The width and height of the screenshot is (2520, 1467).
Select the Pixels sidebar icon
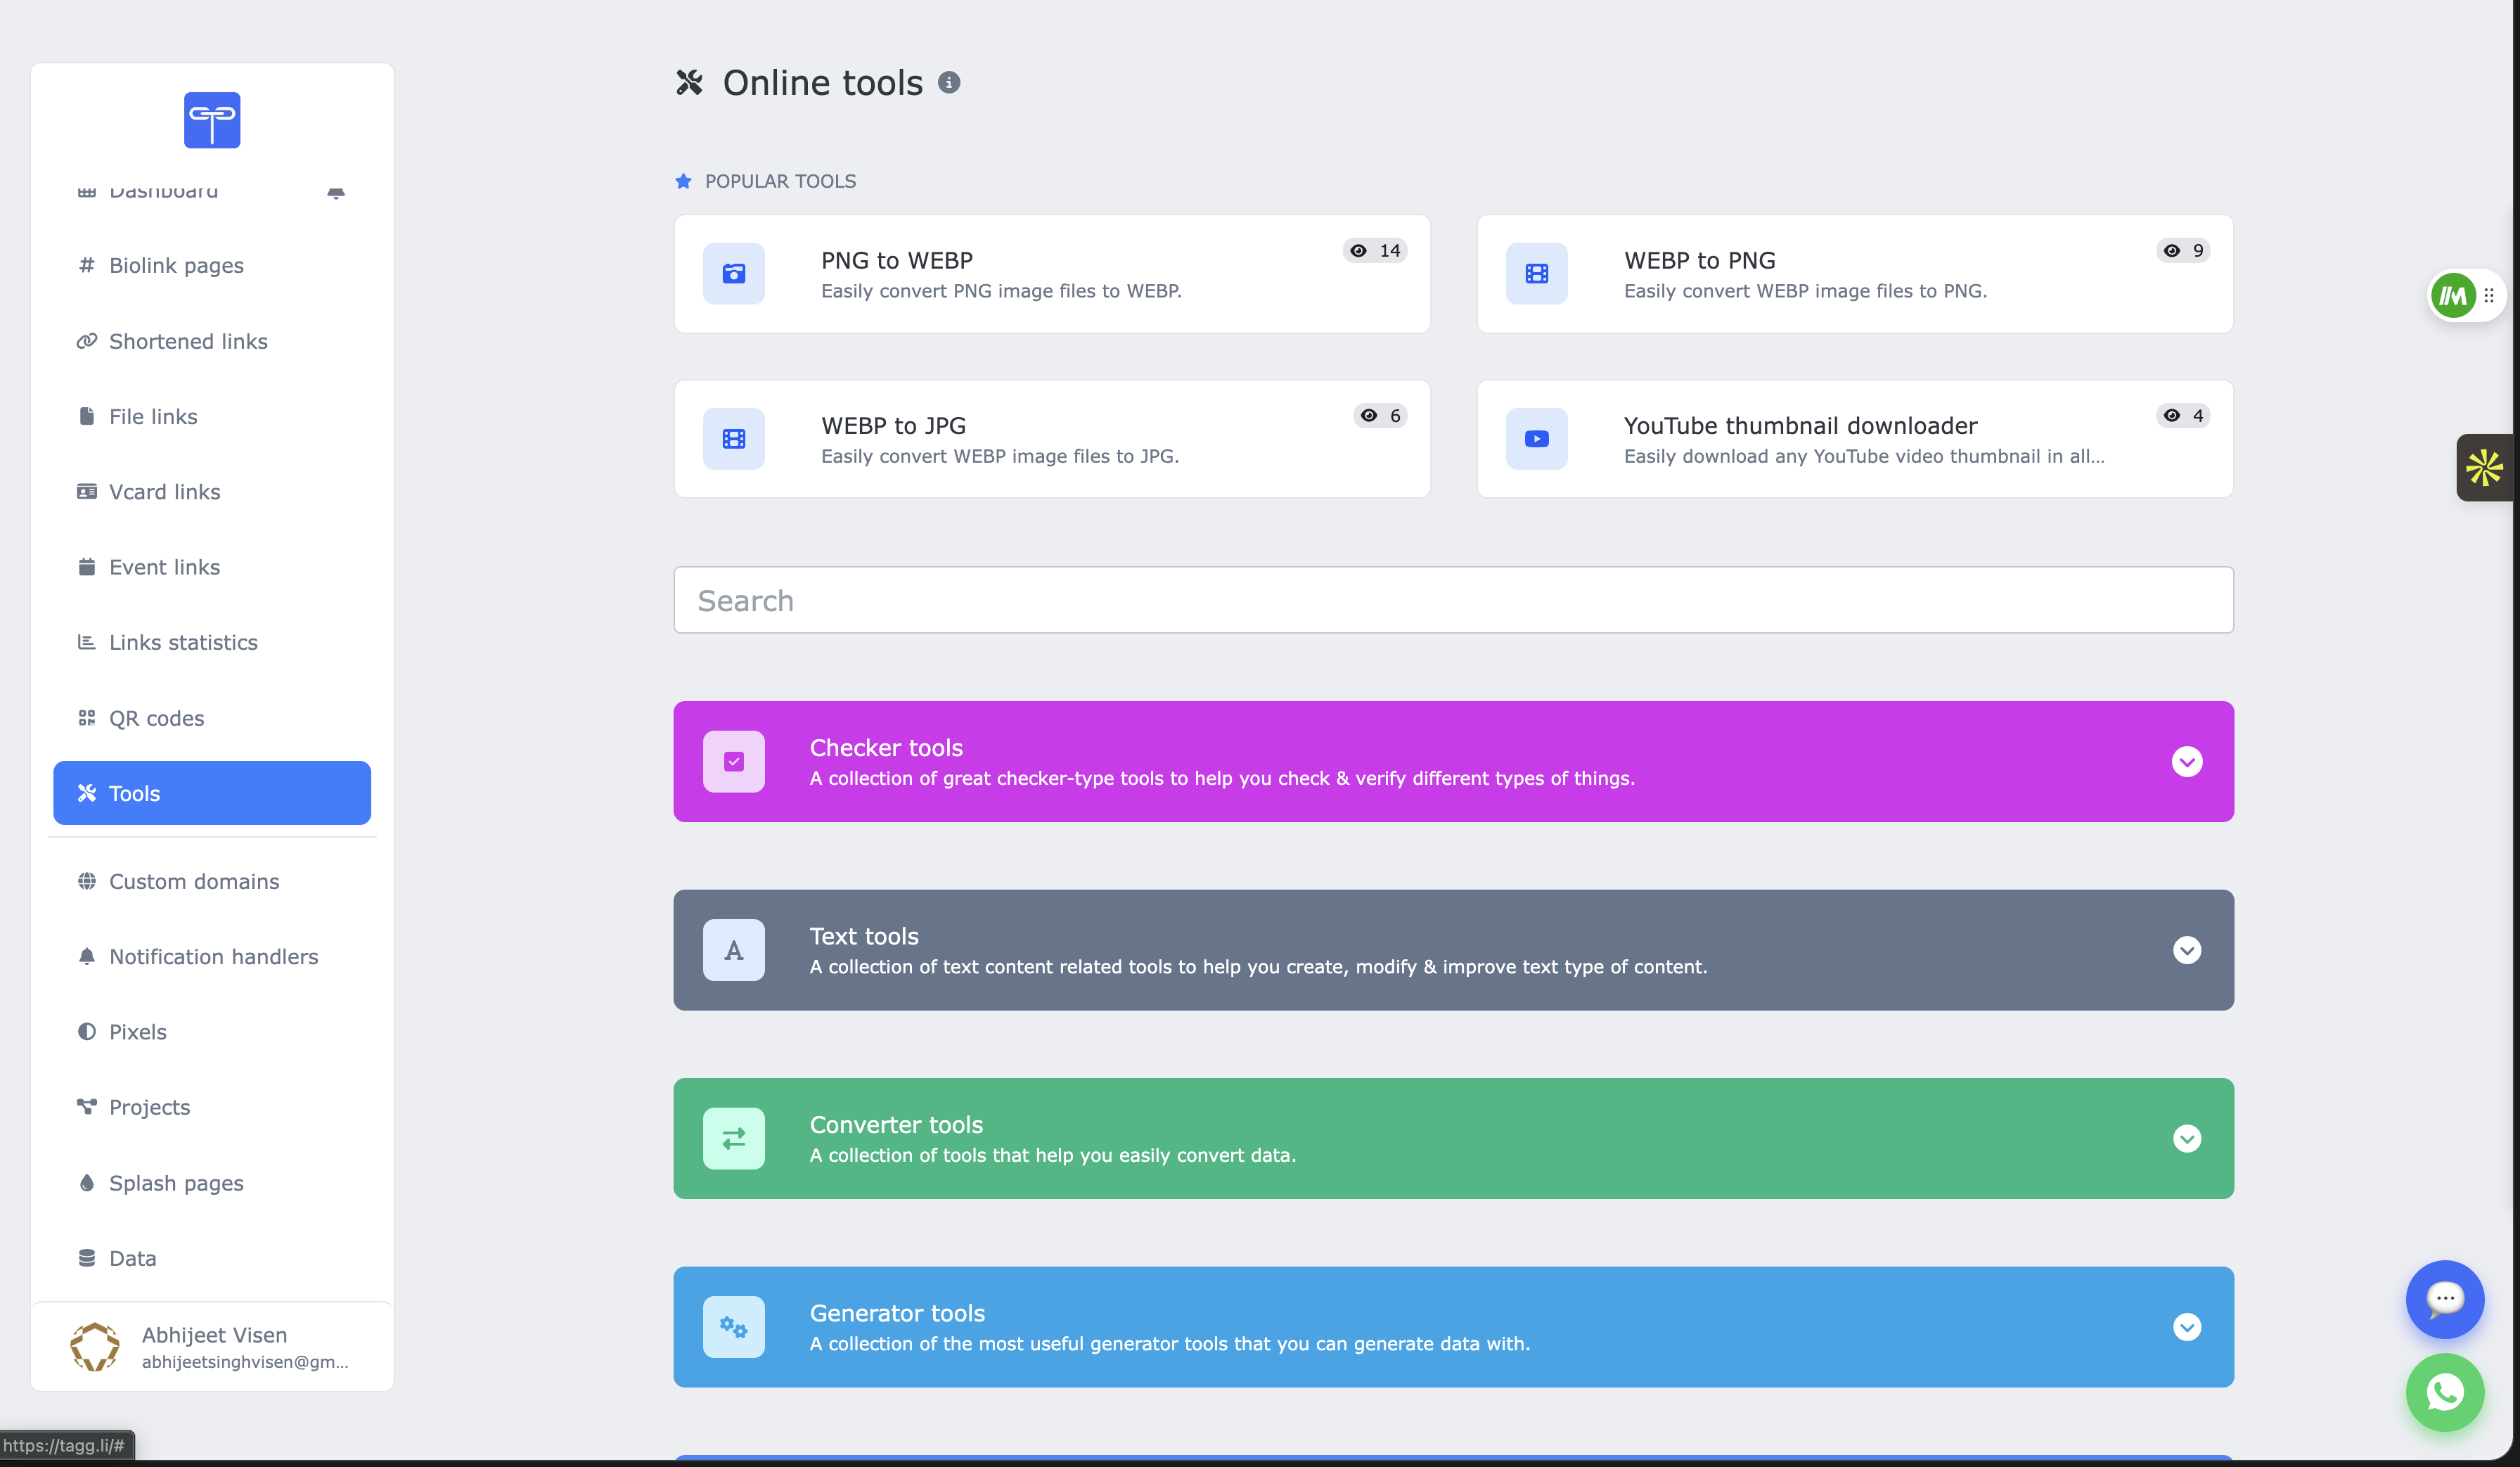[x=86, y=1031]
